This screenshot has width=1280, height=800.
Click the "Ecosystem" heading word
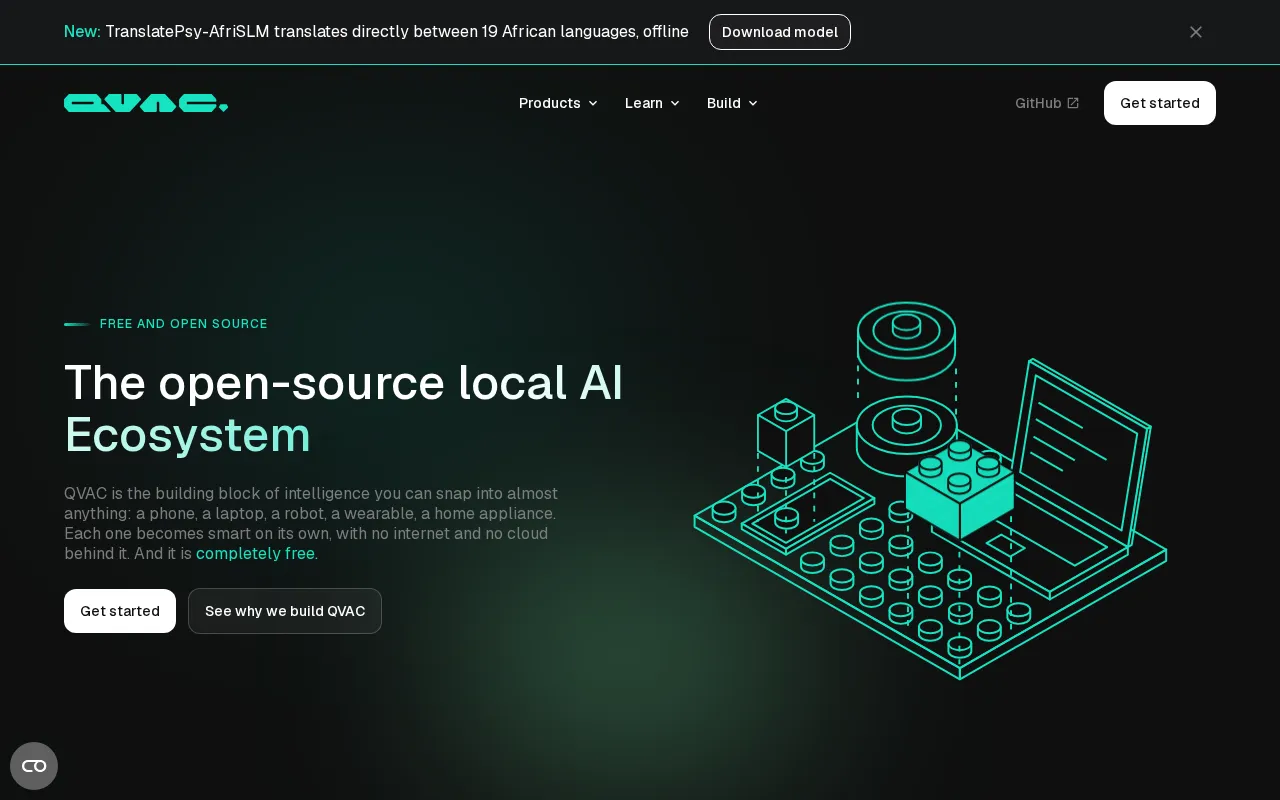pos(188,435)
